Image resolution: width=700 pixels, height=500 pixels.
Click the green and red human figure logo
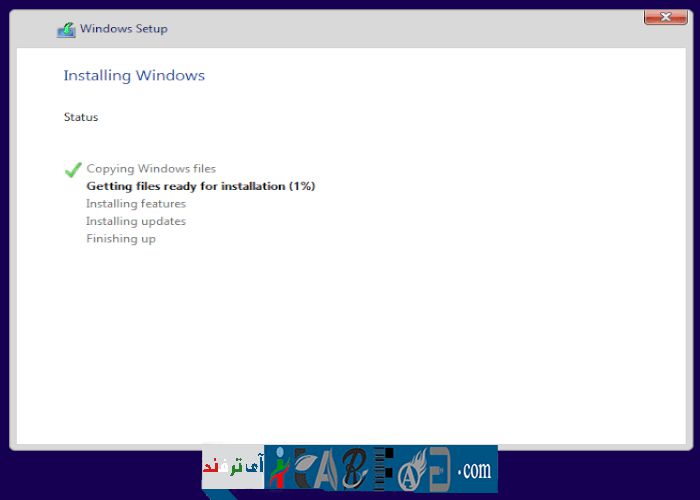tap(277, 469)
